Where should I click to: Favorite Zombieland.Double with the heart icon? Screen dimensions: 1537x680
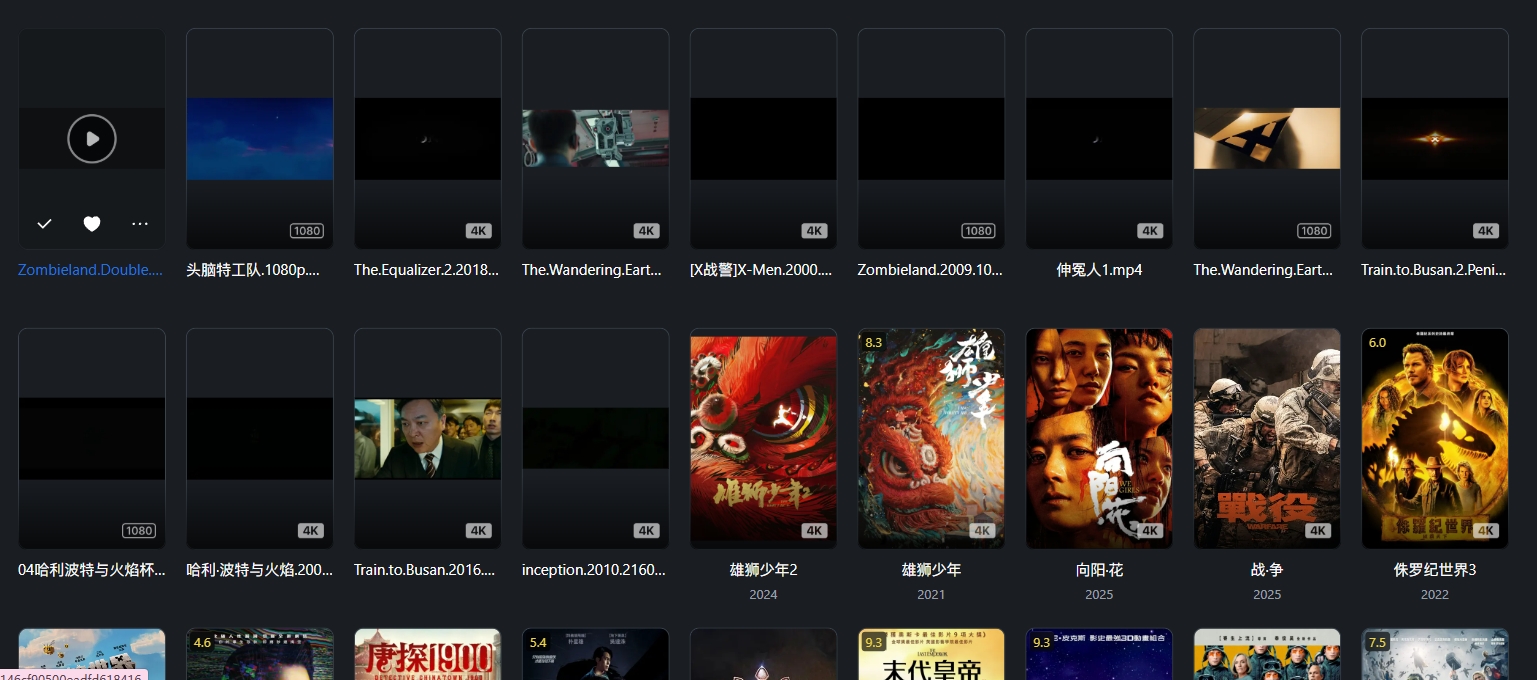click(92, 224)
